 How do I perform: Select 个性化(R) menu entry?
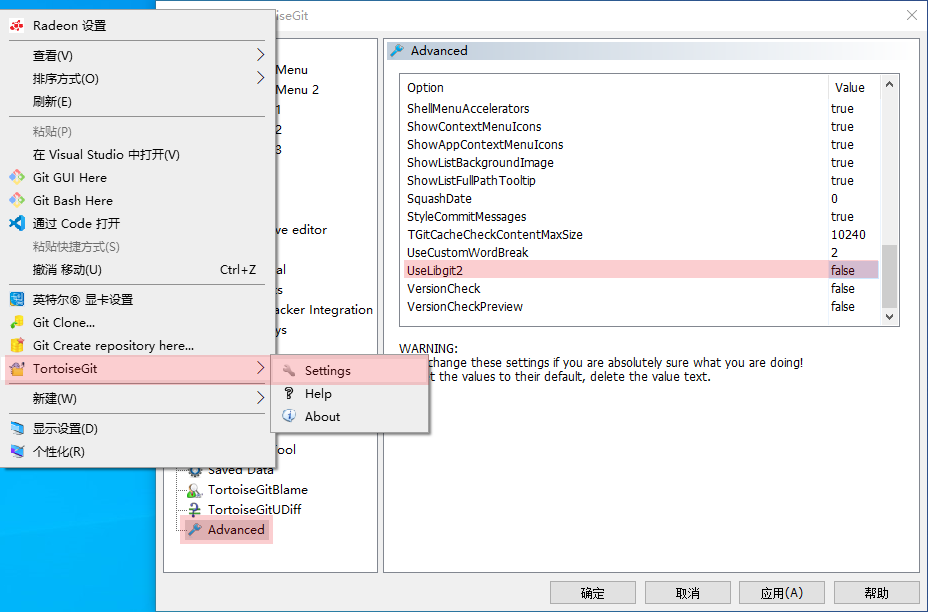pyautogui.click(x=137, y=452)
